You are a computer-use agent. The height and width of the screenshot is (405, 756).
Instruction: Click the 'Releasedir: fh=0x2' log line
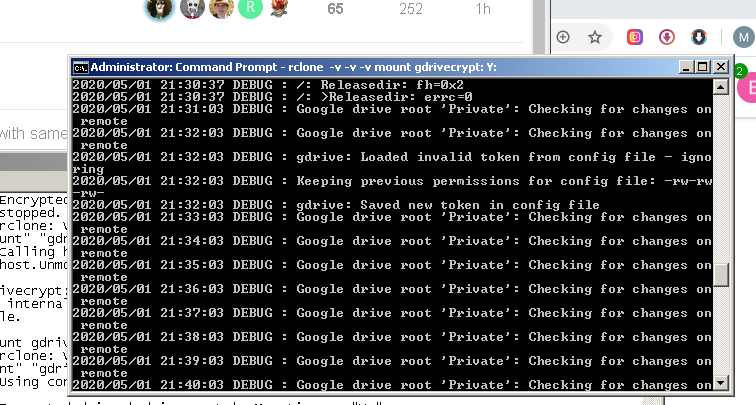(268, 84)
